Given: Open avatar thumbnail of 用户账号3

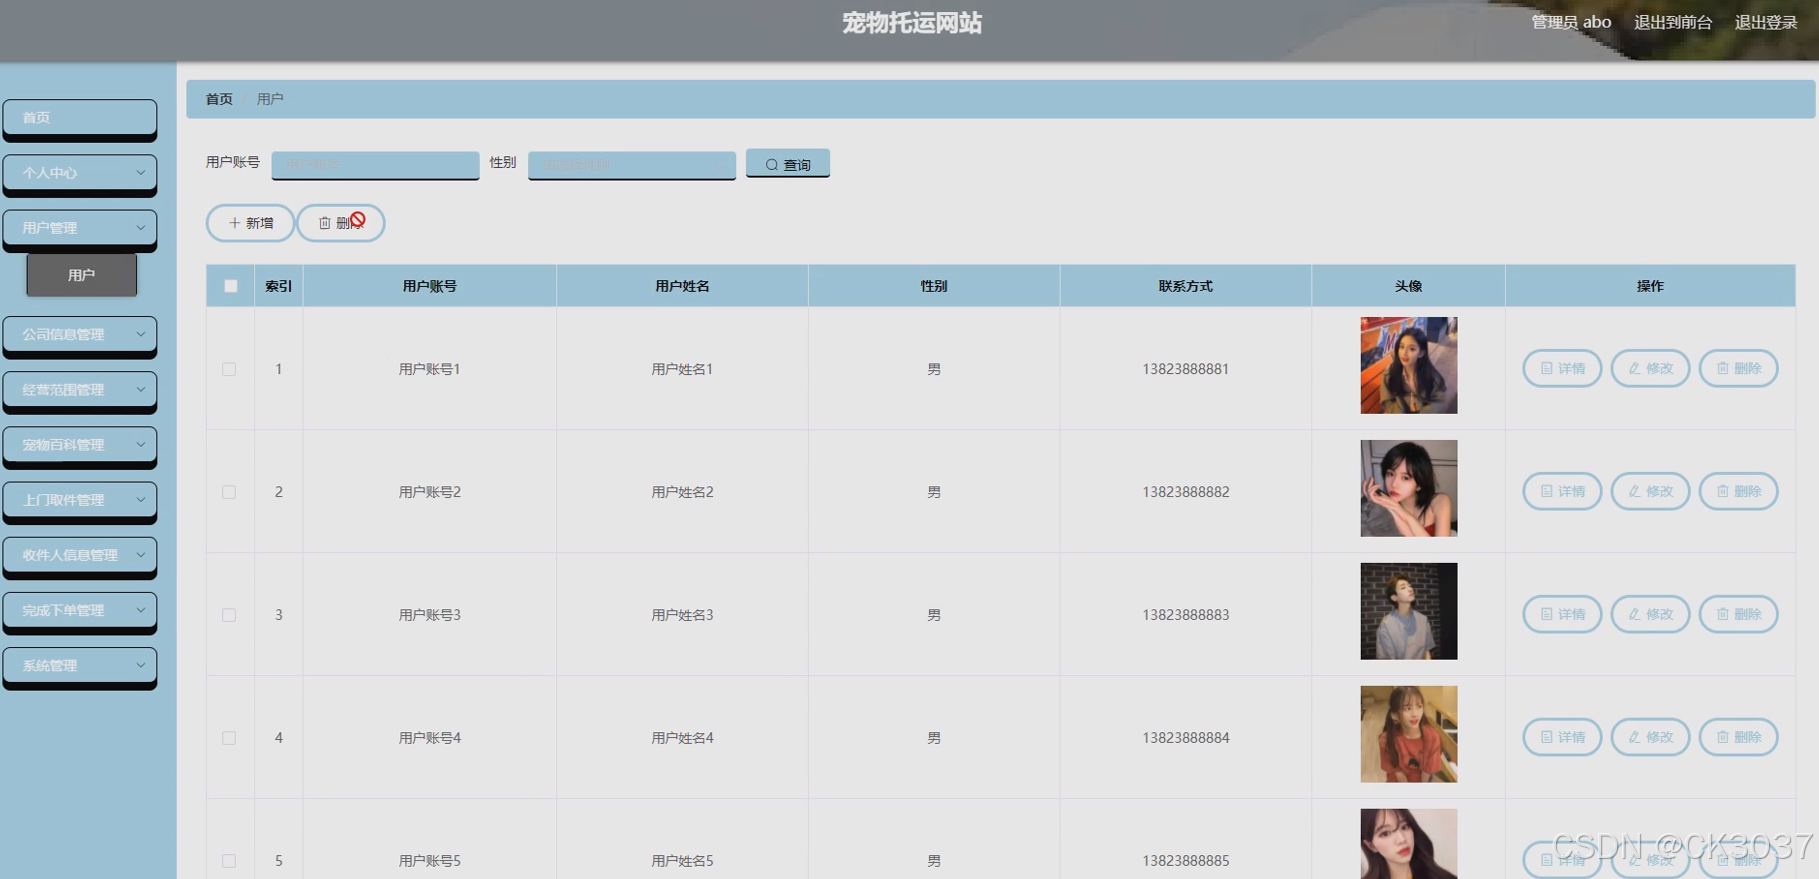Looking at the screenshot, I should click(x=1408, y=611).
